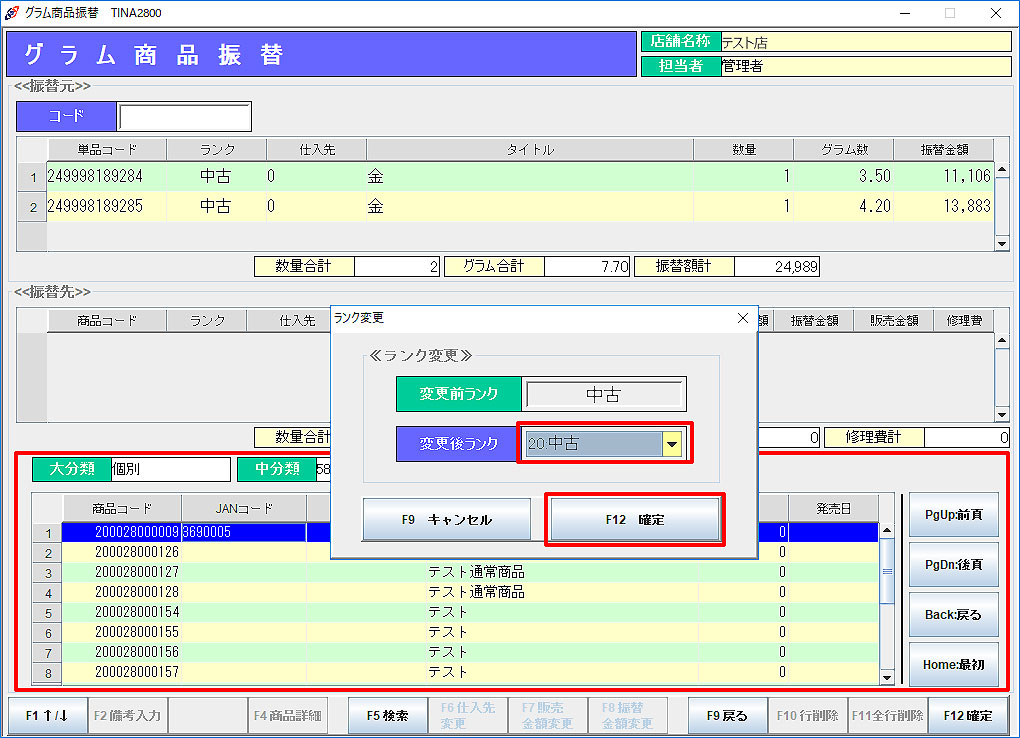
Task: Click the F1 ↑/↓ button
Action: (47, 716)
